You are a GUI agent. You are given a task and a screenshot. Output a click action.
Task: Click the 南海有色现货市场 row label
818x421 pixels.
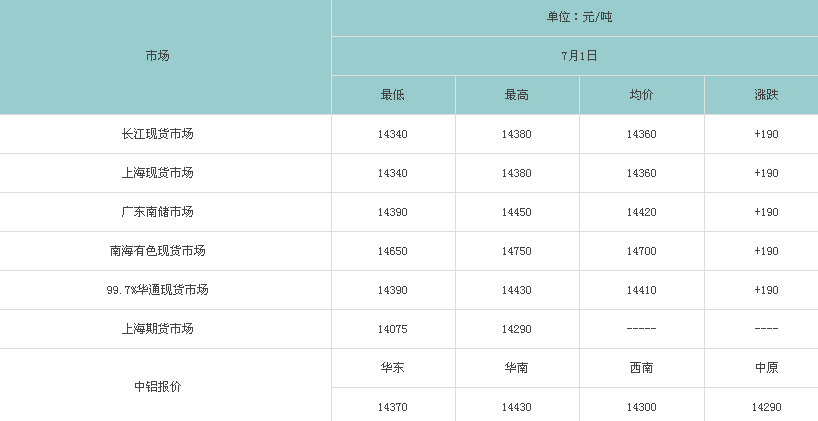[157, 251]
